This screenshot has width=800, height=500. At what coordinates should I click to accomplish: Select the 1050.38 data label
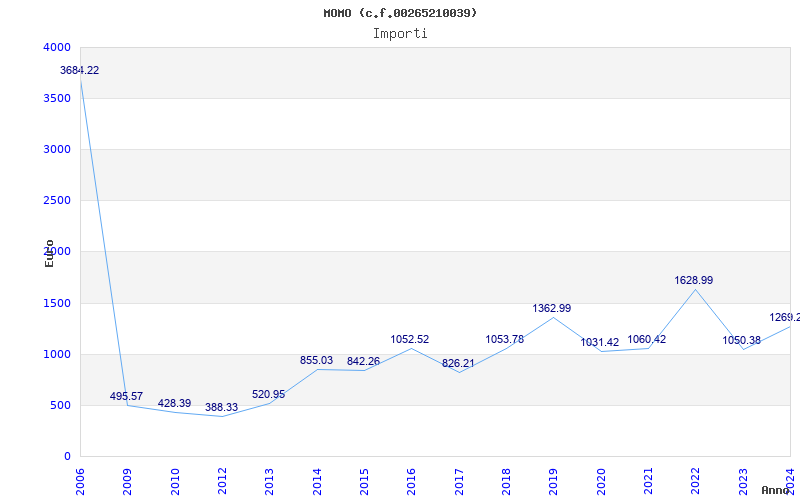(741, 341)
